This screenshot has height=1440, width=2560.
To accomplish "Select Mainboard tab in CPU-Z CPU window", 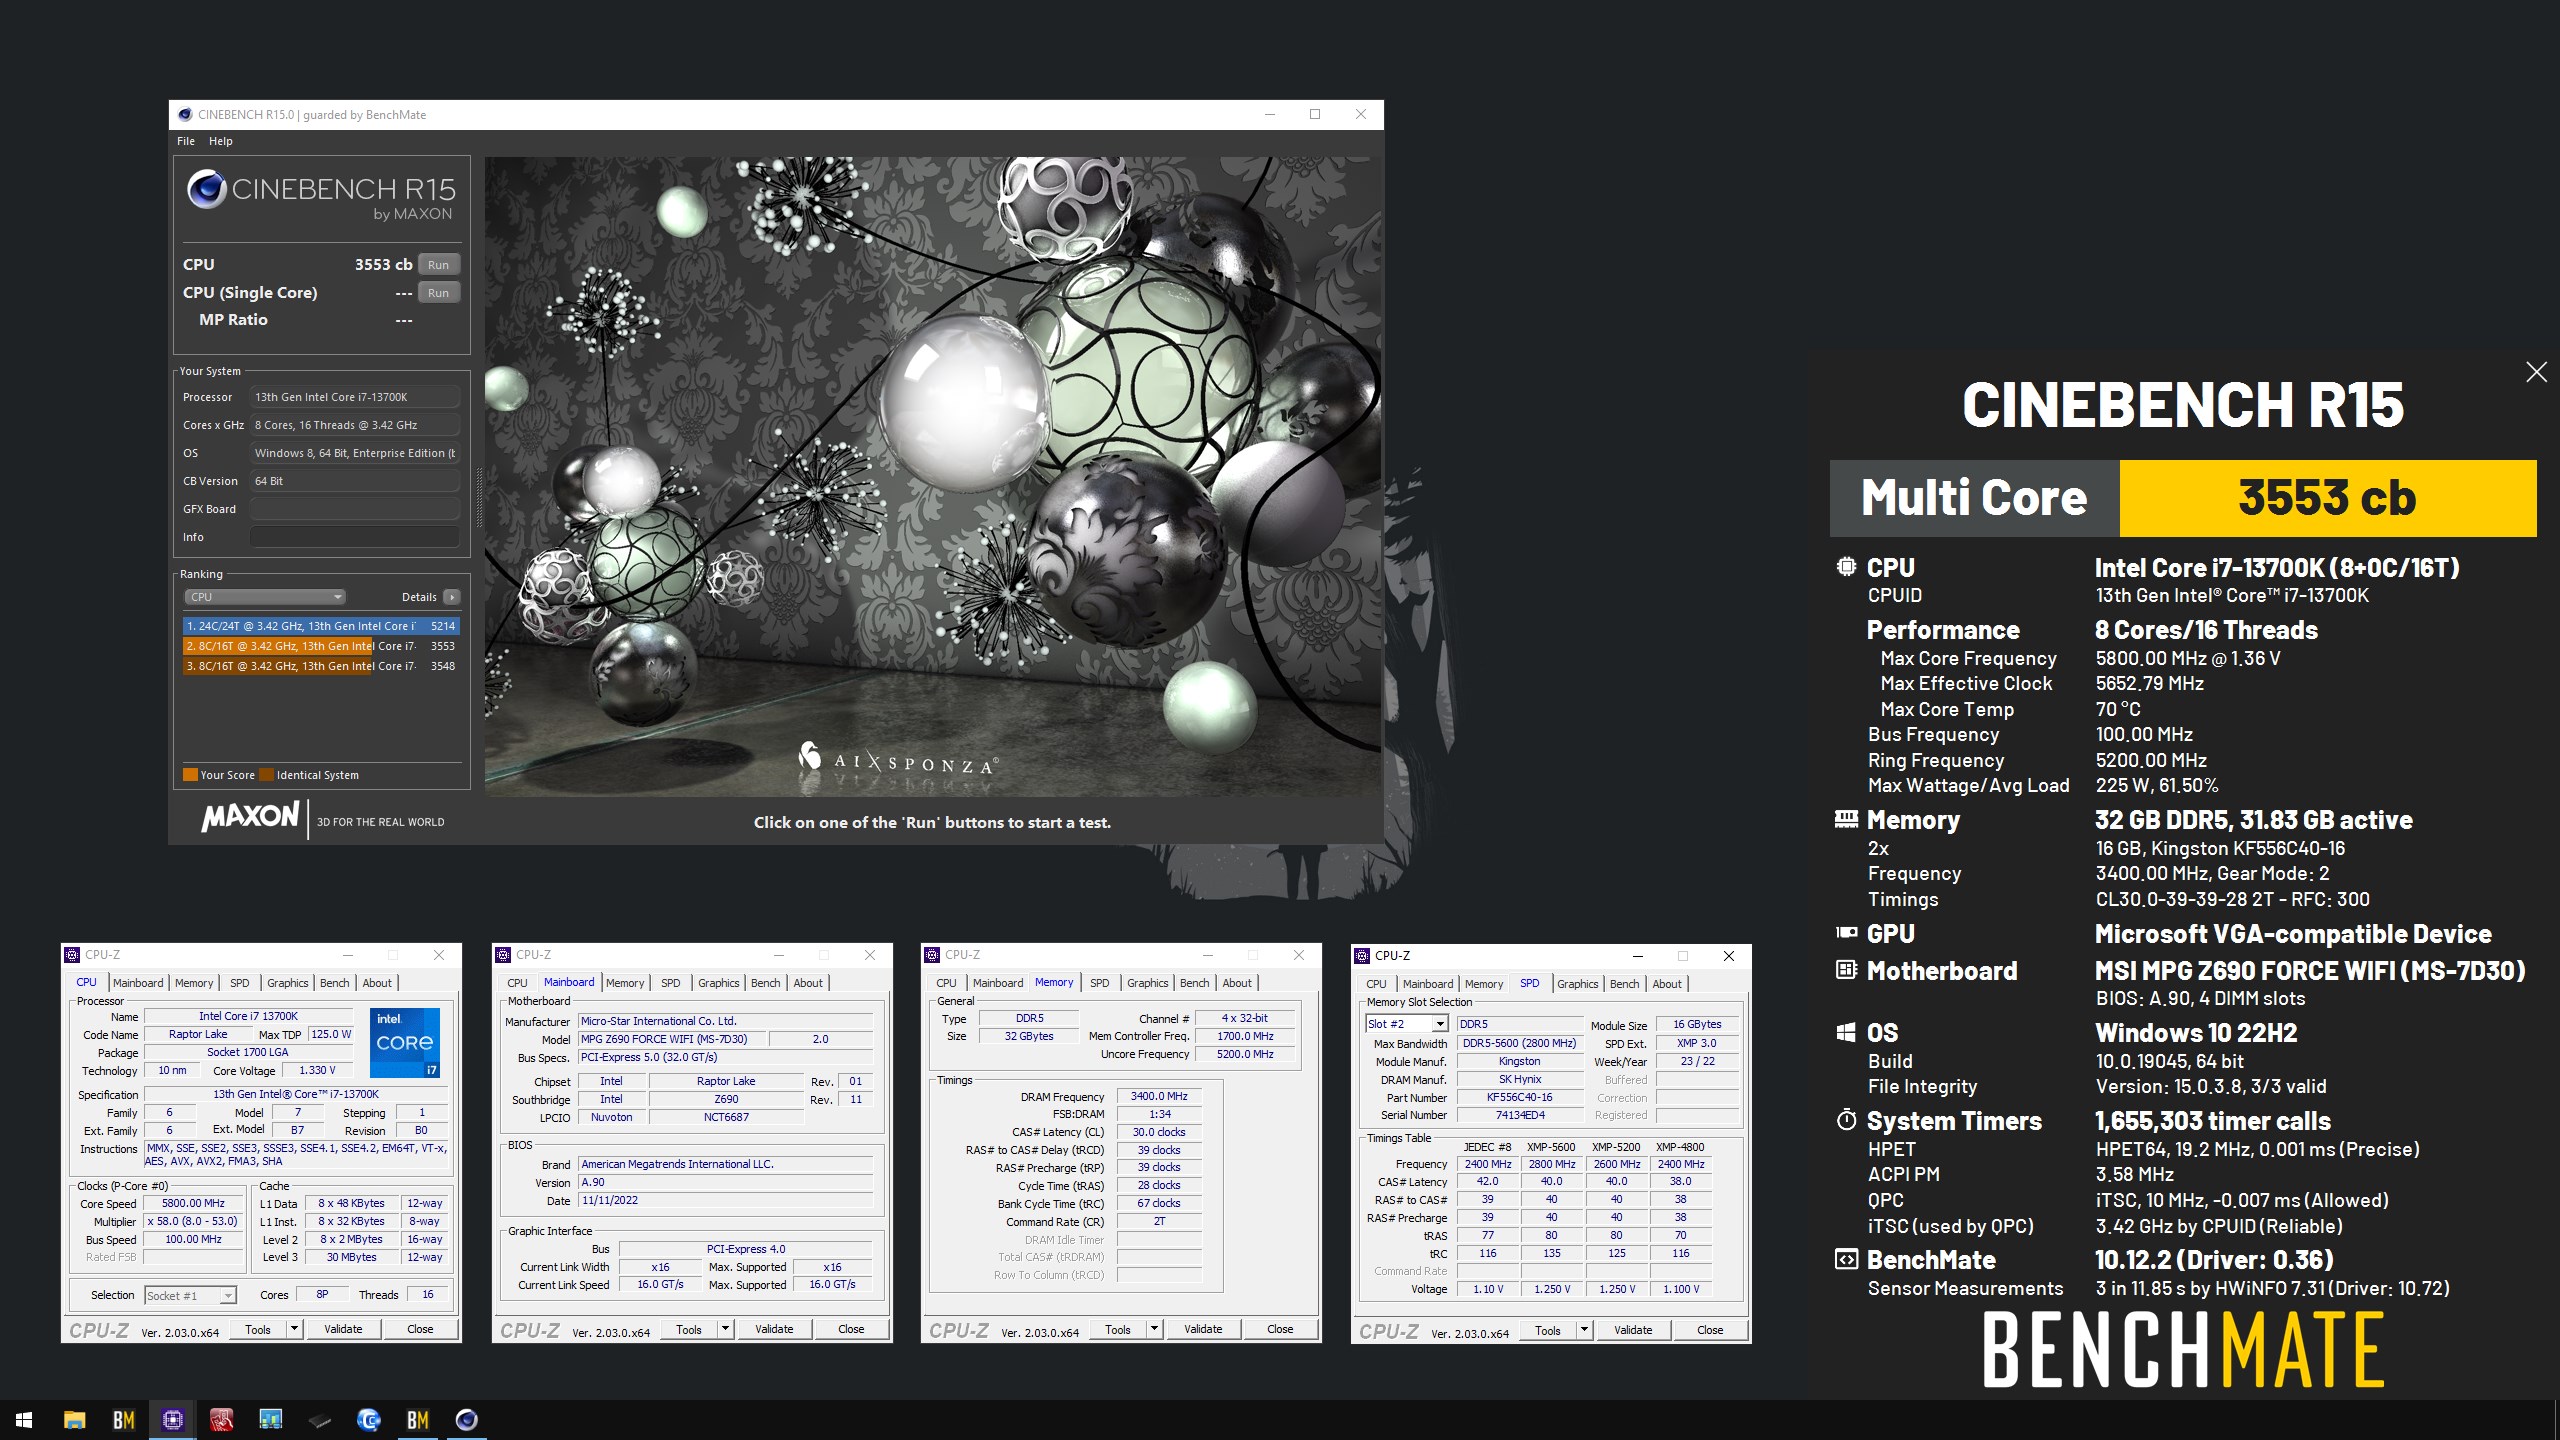I will pyautogui.click(x=138, y=983).
